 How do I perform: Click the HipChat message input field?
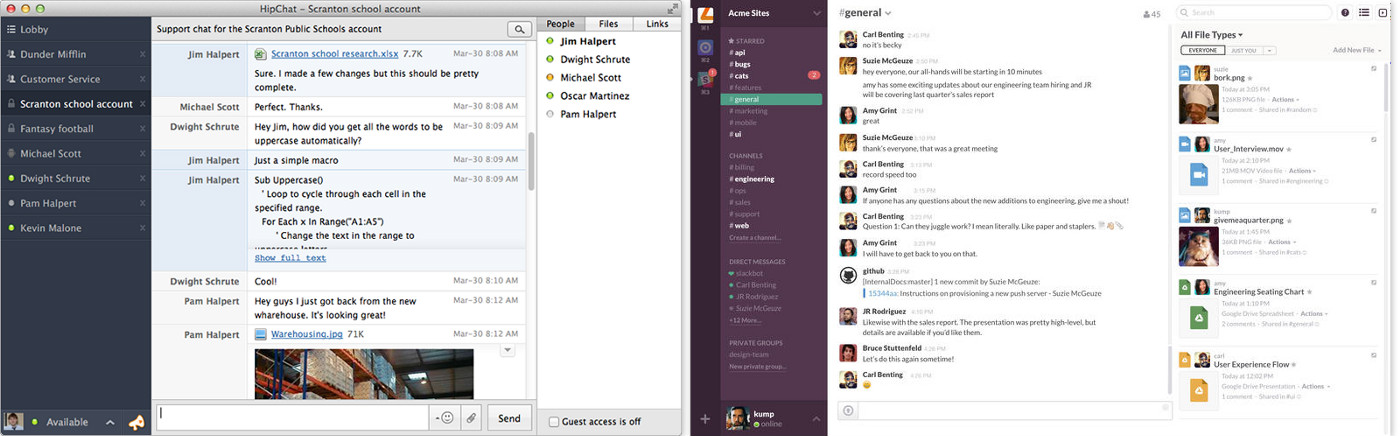point(293,418)
